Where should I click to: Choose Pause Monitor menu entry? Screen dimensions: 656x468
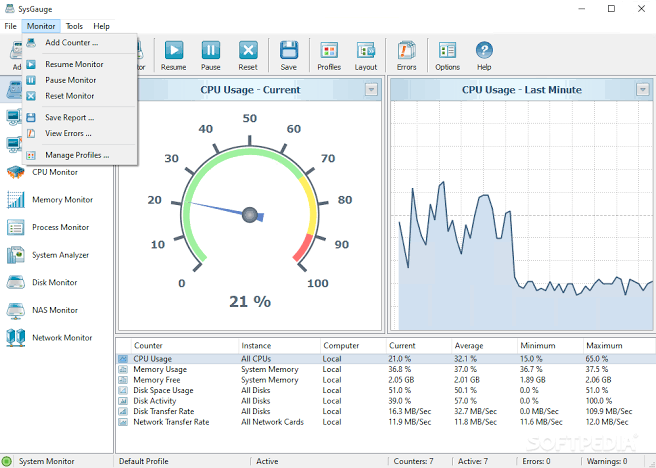click(80, 80)
